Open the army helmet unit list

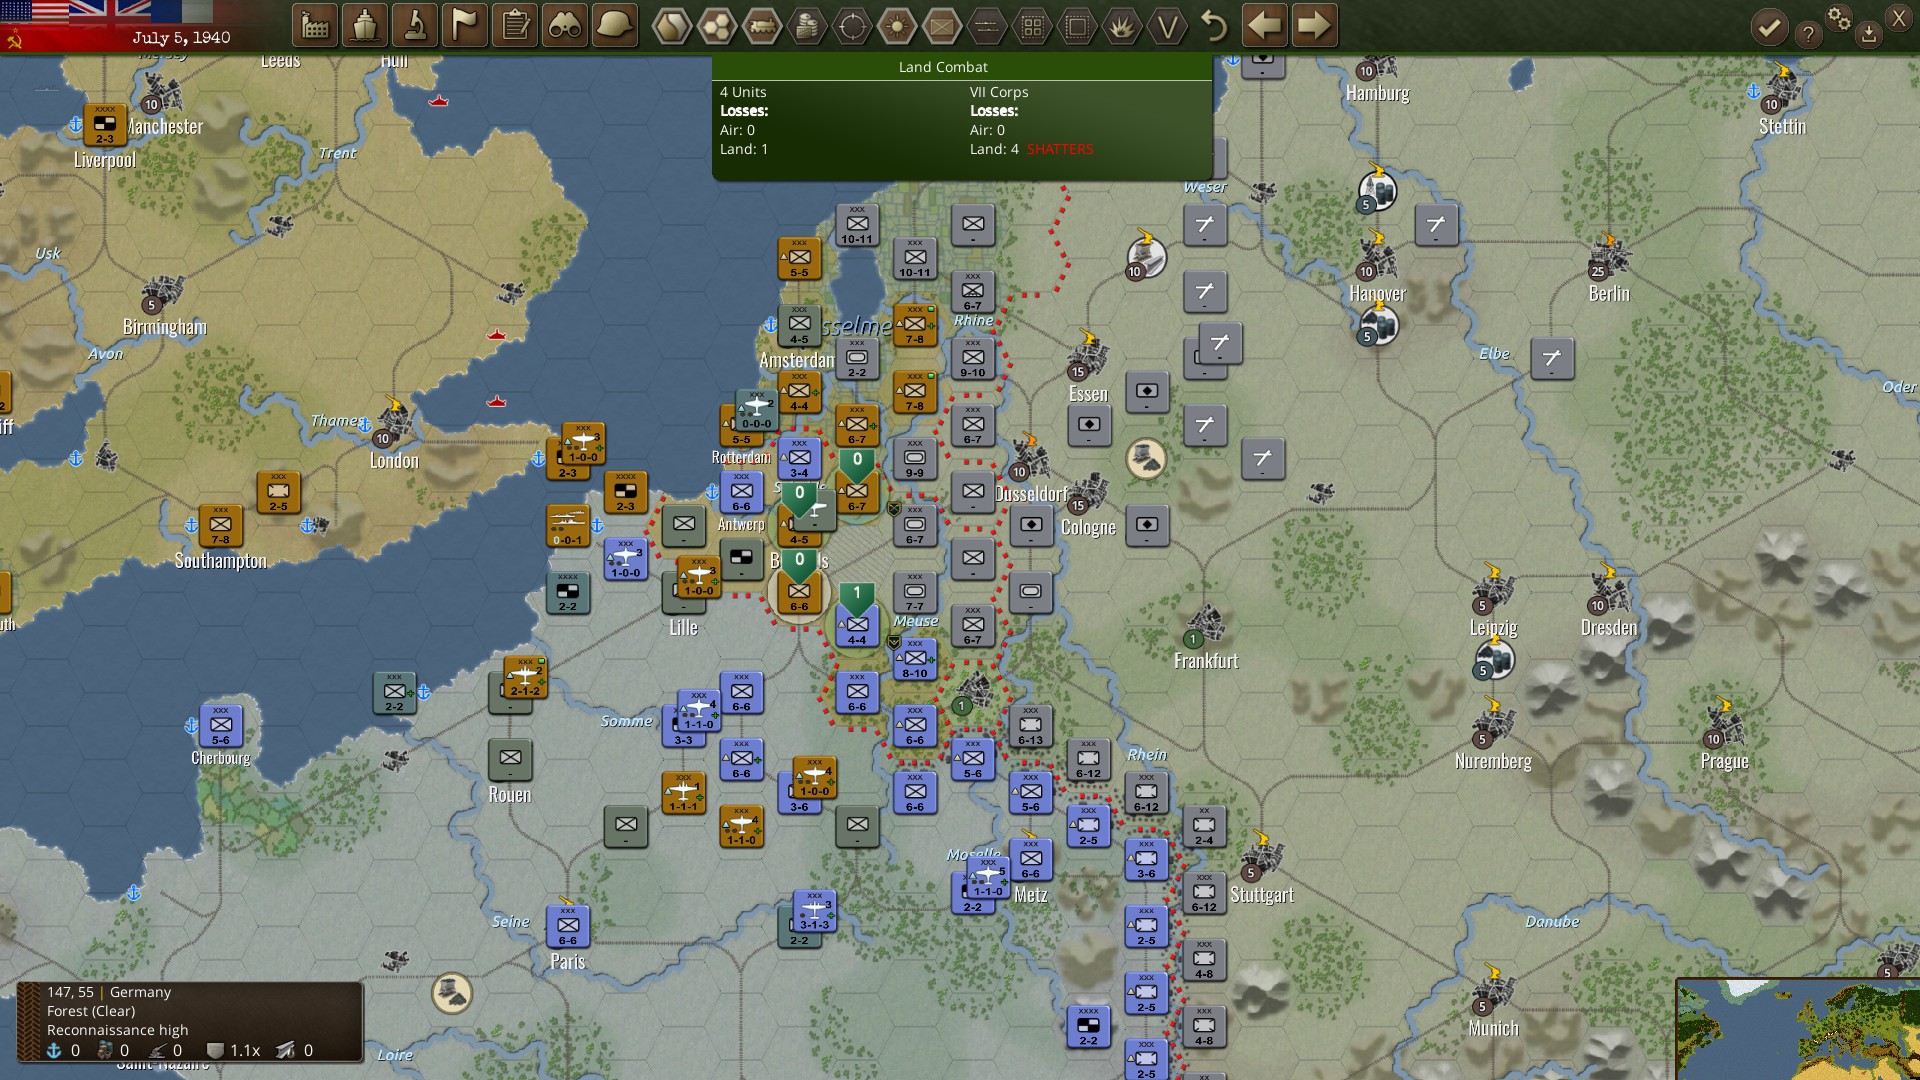click(615, 26)
